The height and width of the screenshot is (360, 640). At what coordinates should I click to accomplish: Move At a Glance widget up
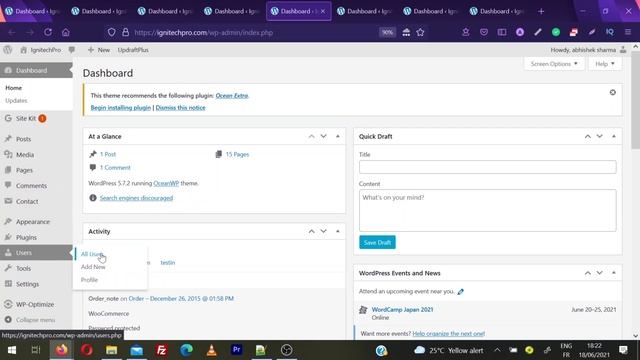click(x=311, y=136)
